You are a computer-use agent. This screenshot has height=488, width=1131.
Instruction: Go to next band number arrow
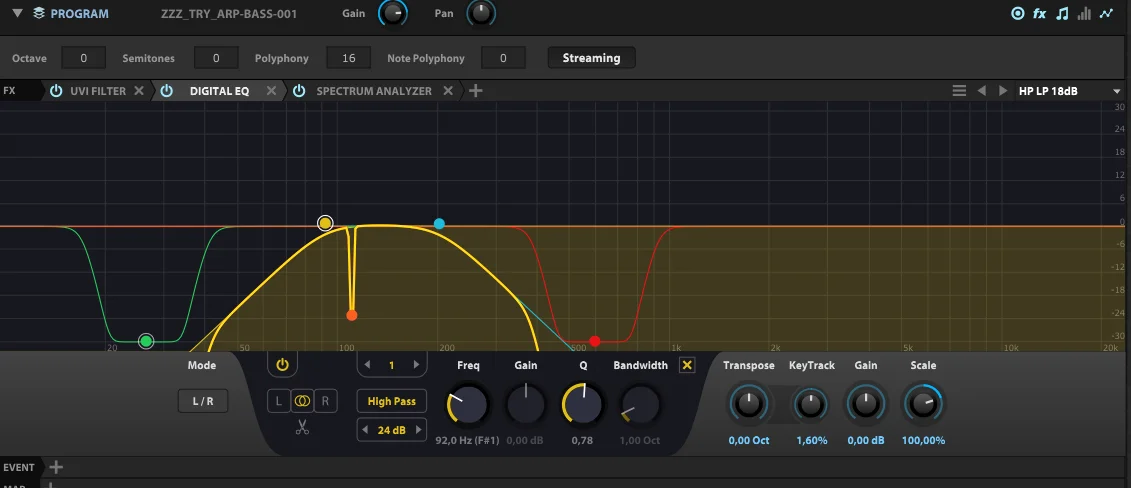point(416,365)
